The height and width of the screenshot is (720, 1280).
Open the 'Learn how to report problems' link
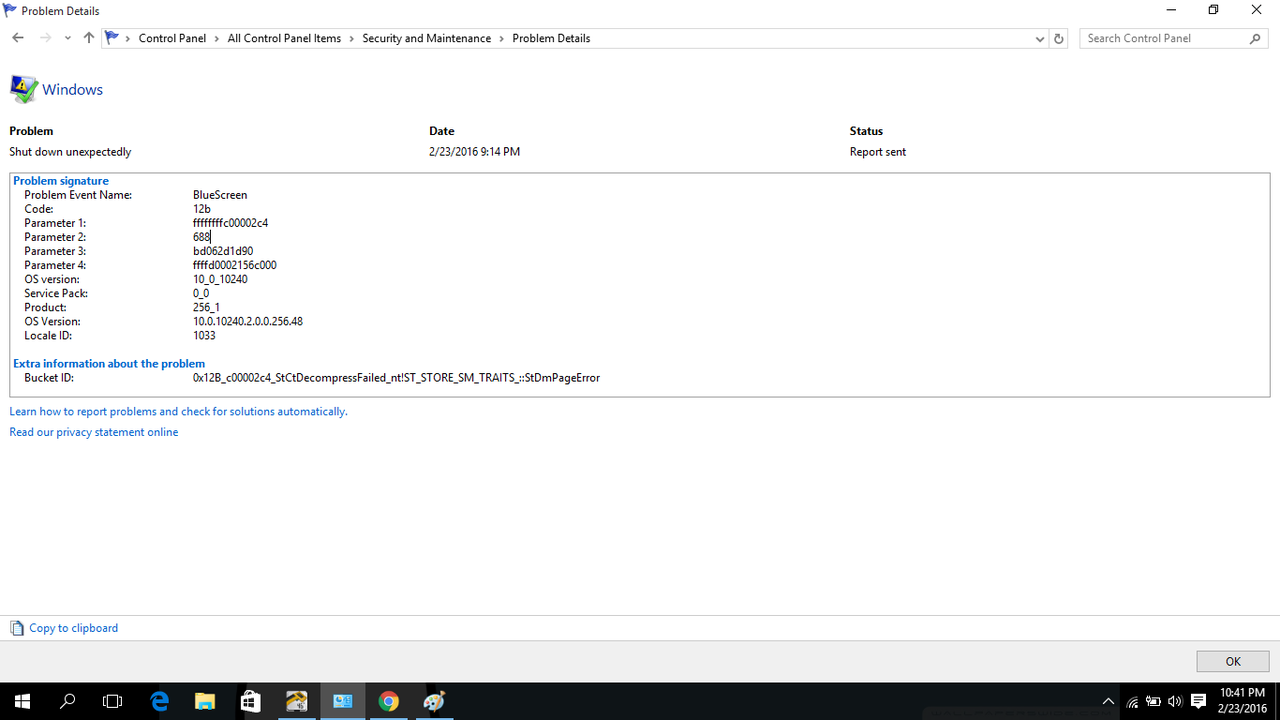tap(178, 411)
